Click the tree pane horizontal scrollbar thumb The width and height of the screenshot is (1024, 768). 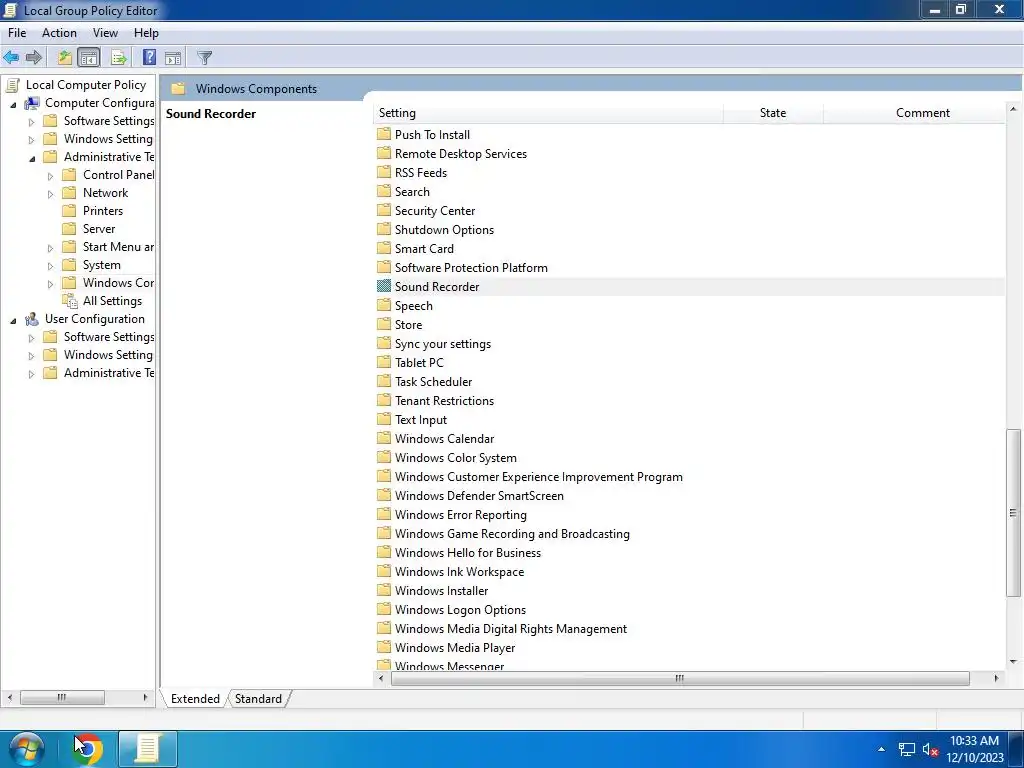[62, 697]
